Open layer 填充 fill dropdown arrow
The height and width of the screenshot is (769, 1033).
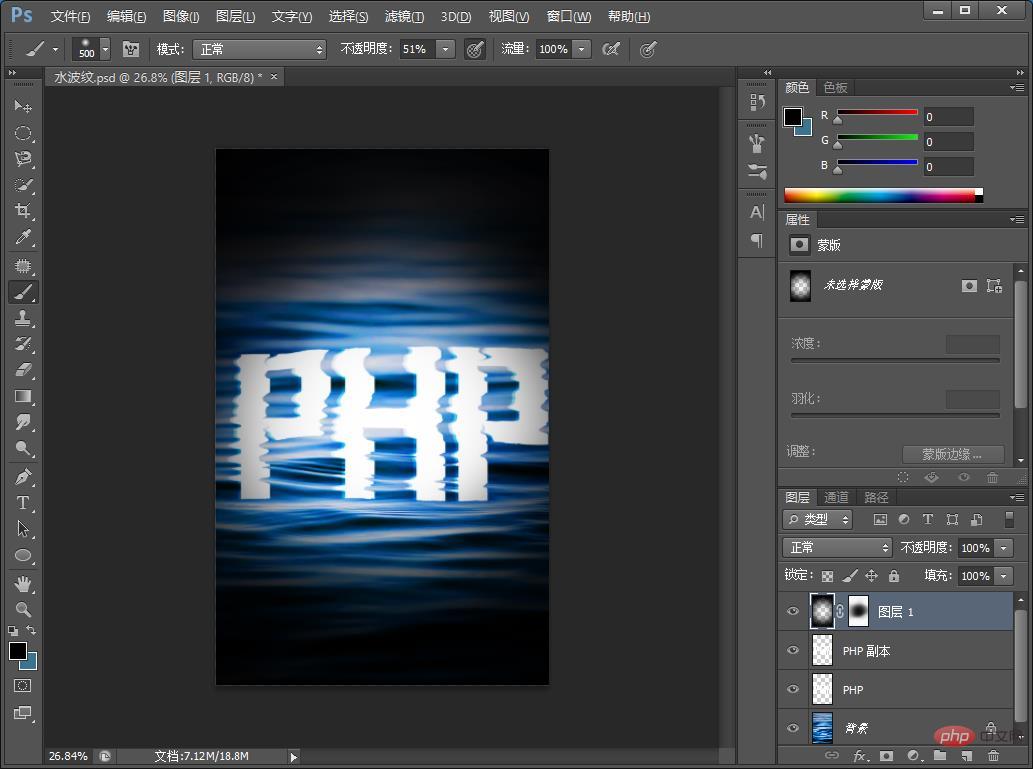pos(1003,576)
